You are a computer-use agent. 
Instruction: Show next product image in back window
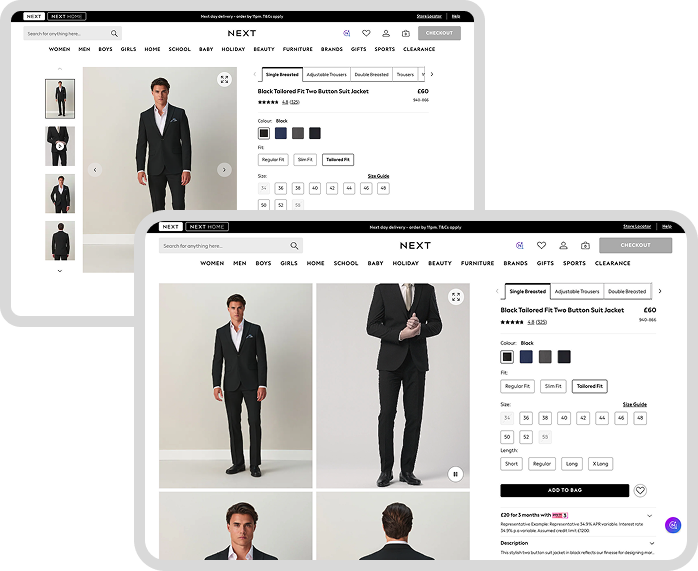pyautogui.click(x=224, y=170)
